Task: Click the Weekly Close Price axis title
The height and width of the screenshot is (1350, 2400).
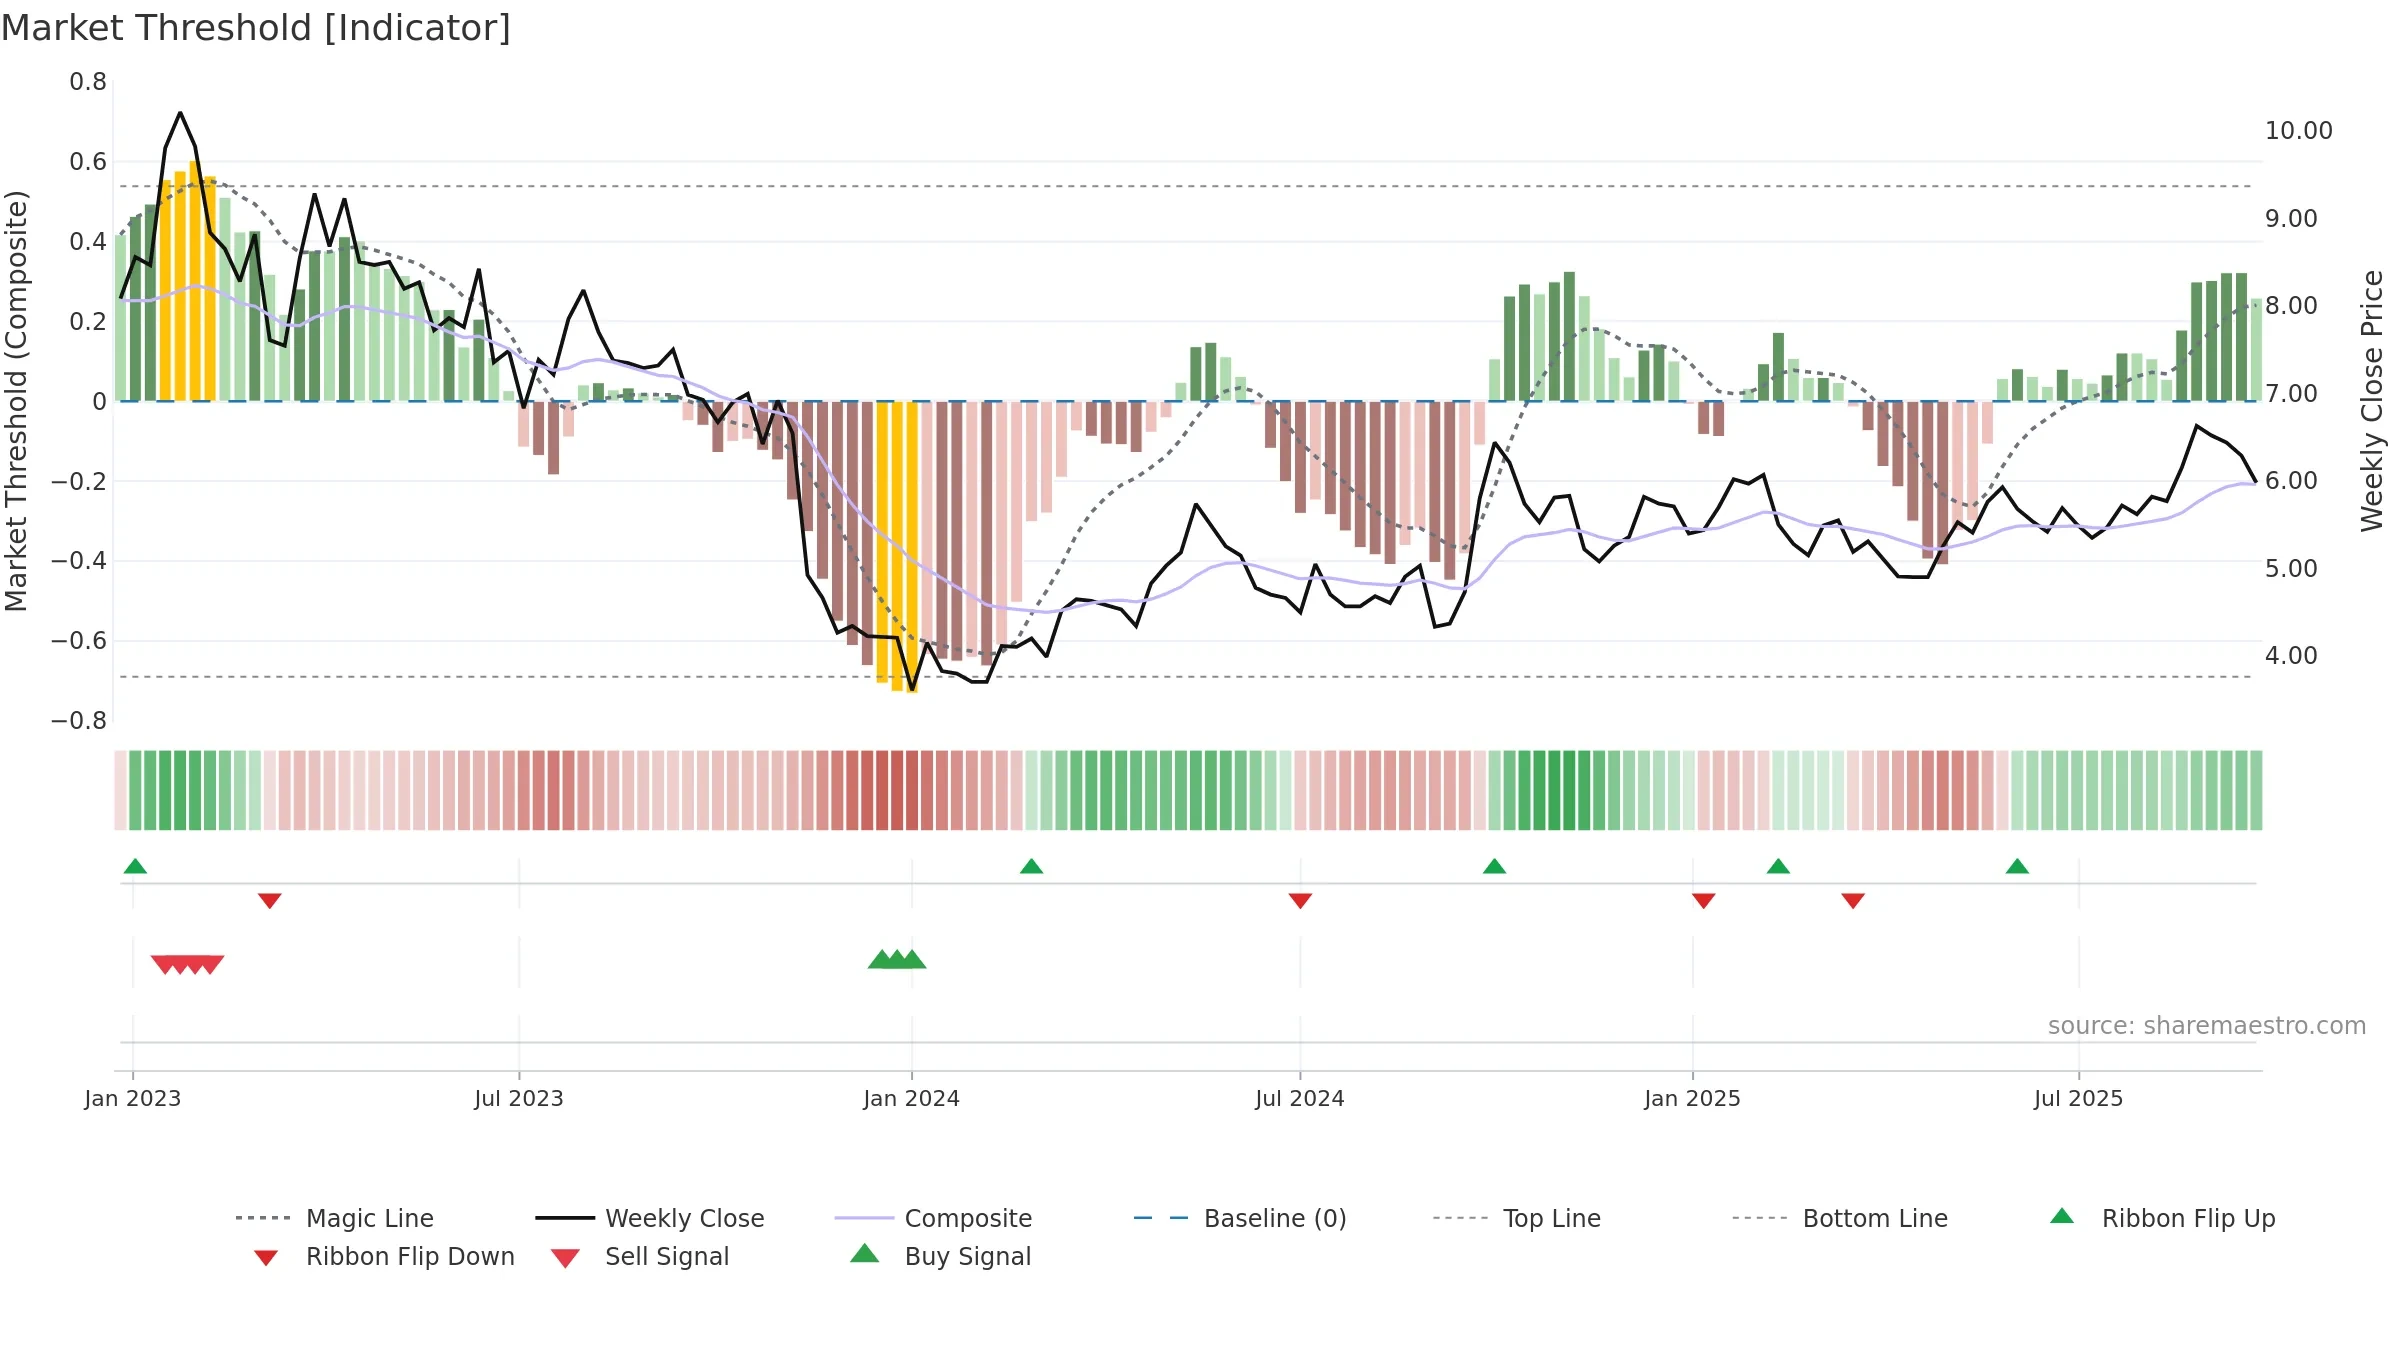Action: coord(2372,401)
